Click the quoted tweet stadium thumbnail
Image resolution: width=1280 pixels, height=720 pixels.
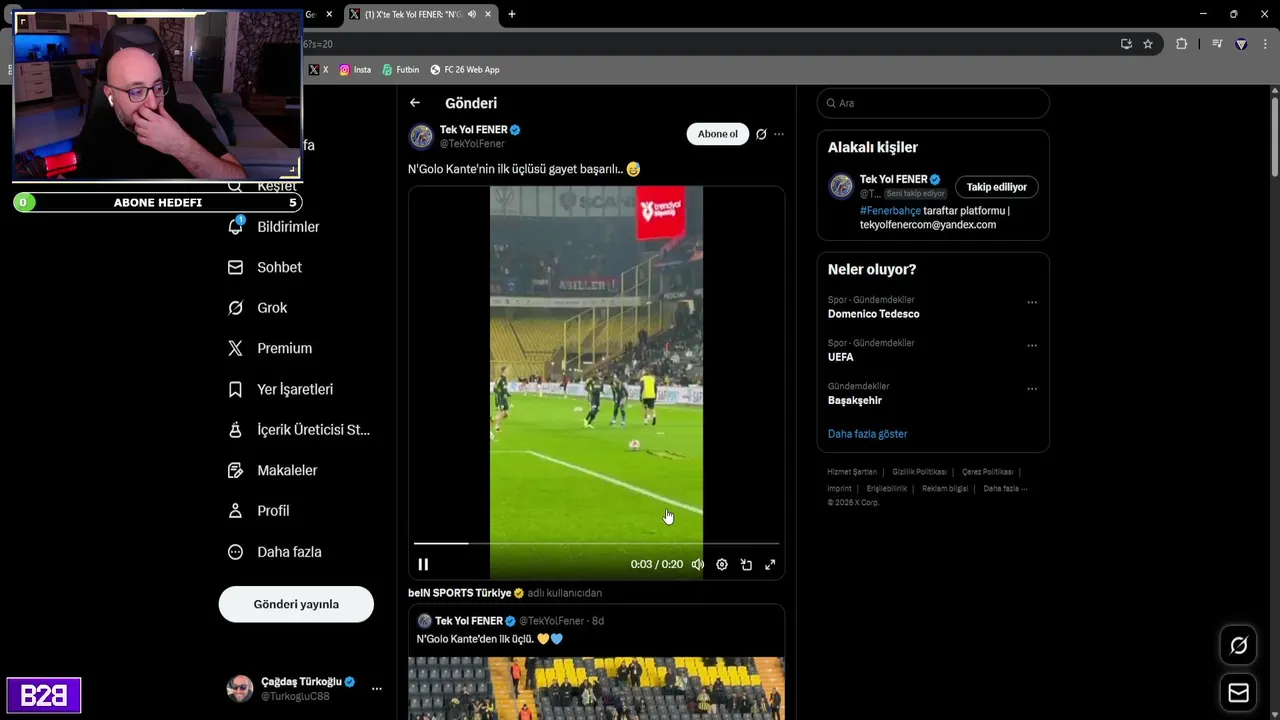point(596,688)
